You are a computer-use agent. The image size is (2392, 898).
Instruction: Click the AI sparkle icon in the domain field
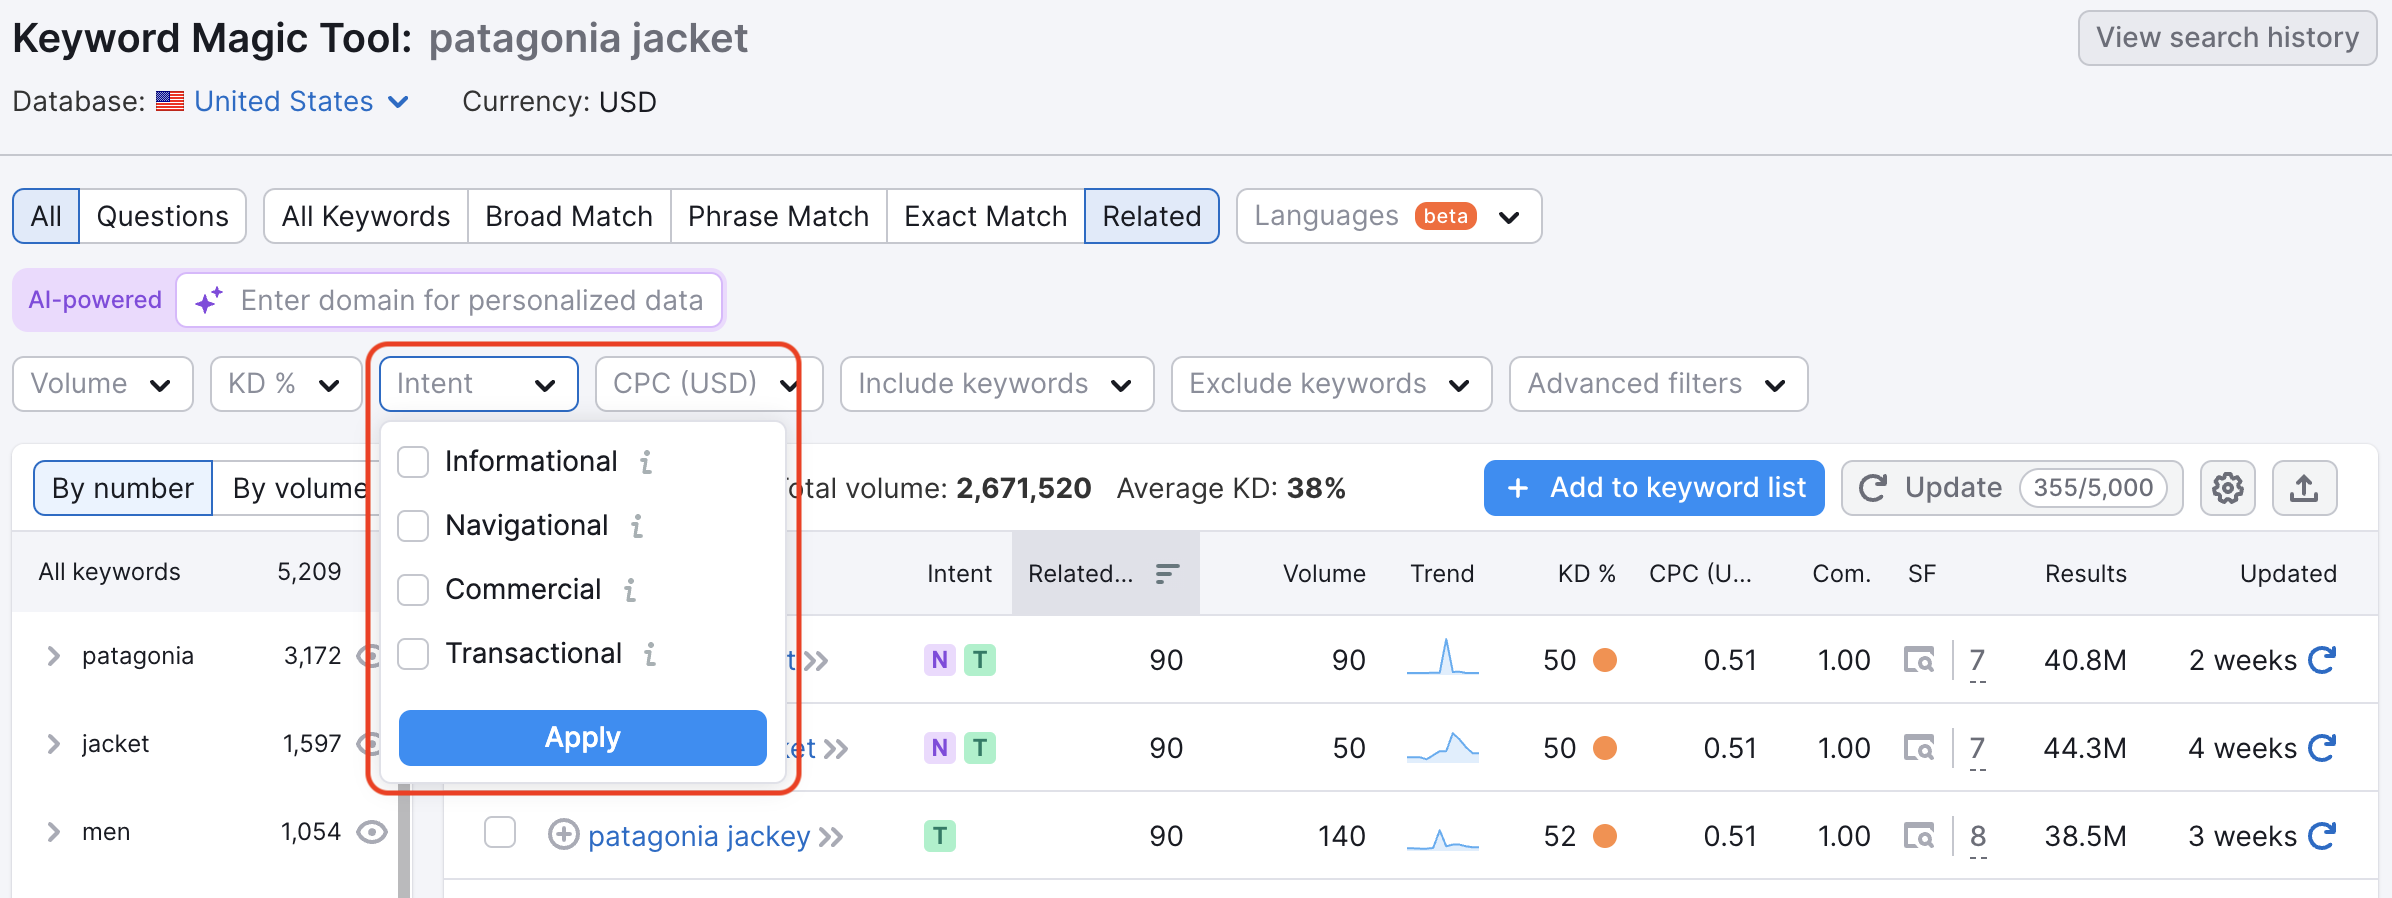click(x=209, y=300)
